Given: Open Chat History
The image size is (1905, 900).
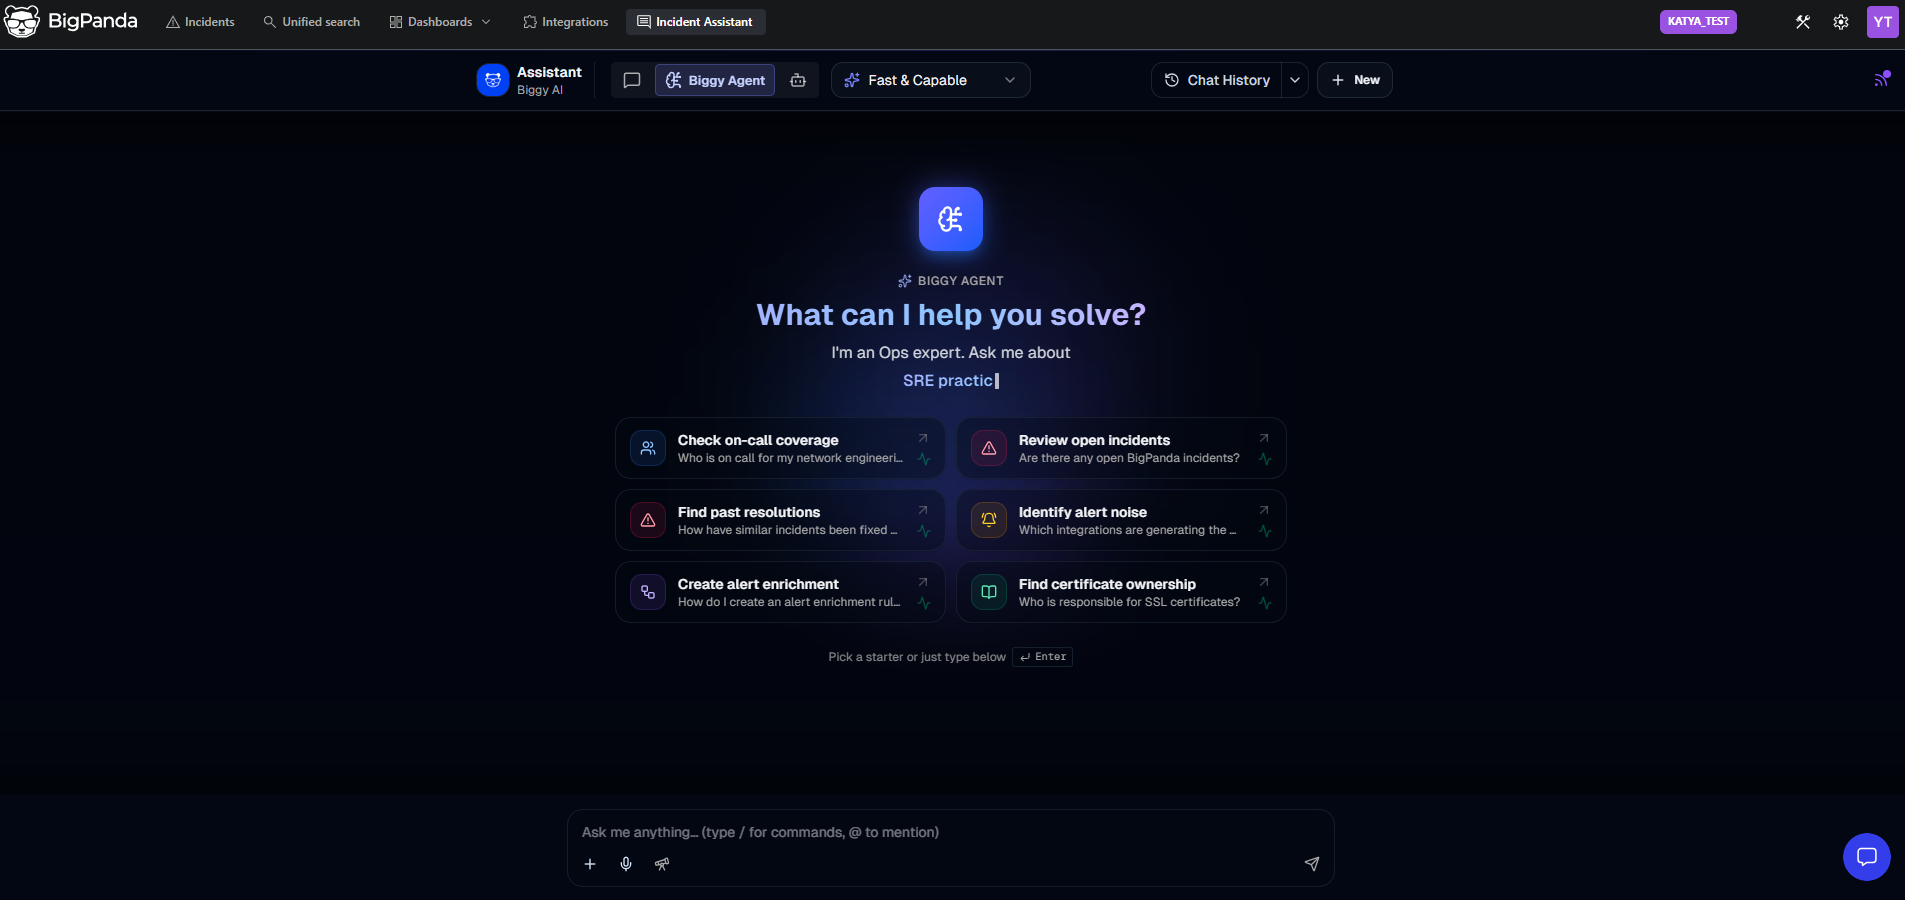Looking at the screenshot, I should [x=1217, y=80].
